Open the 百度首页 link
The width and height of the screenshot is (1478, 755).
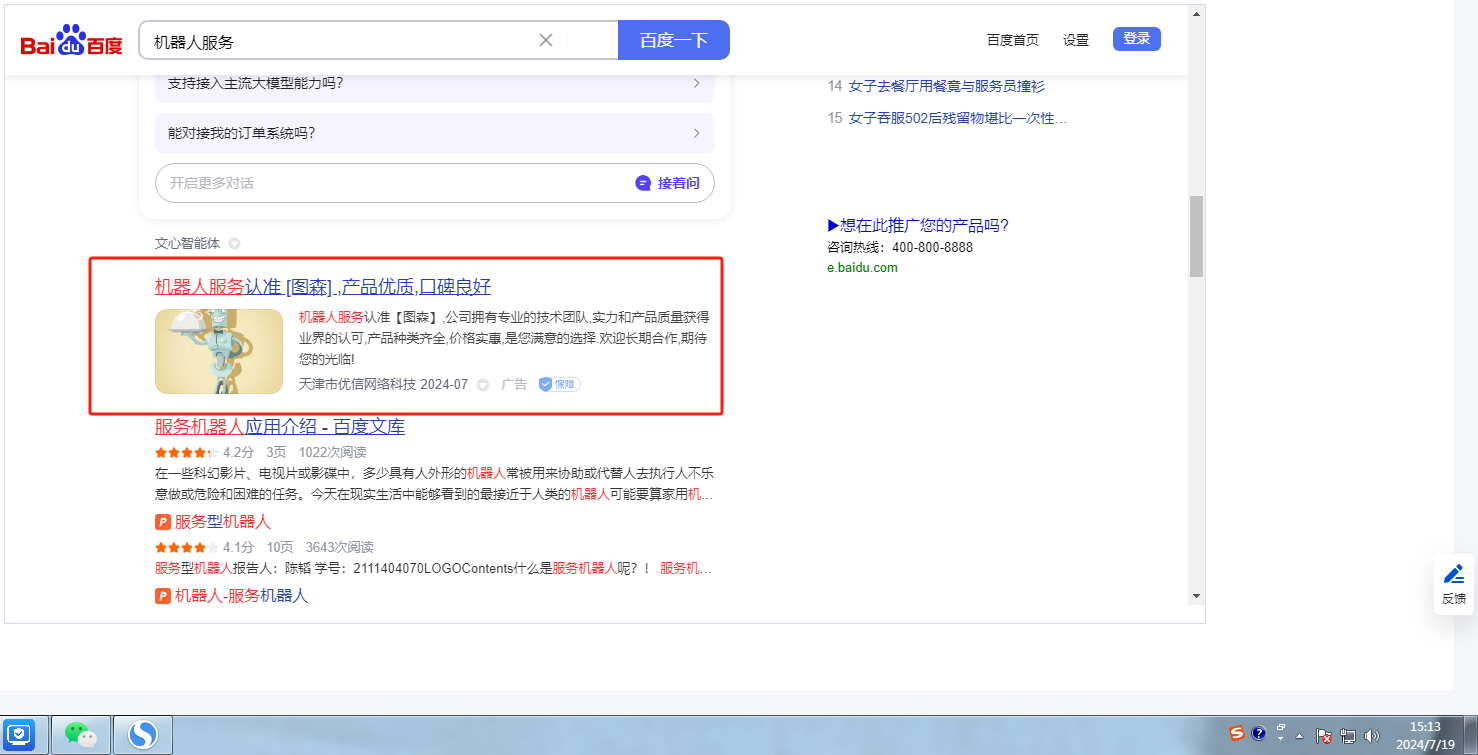click(1013, 40)
